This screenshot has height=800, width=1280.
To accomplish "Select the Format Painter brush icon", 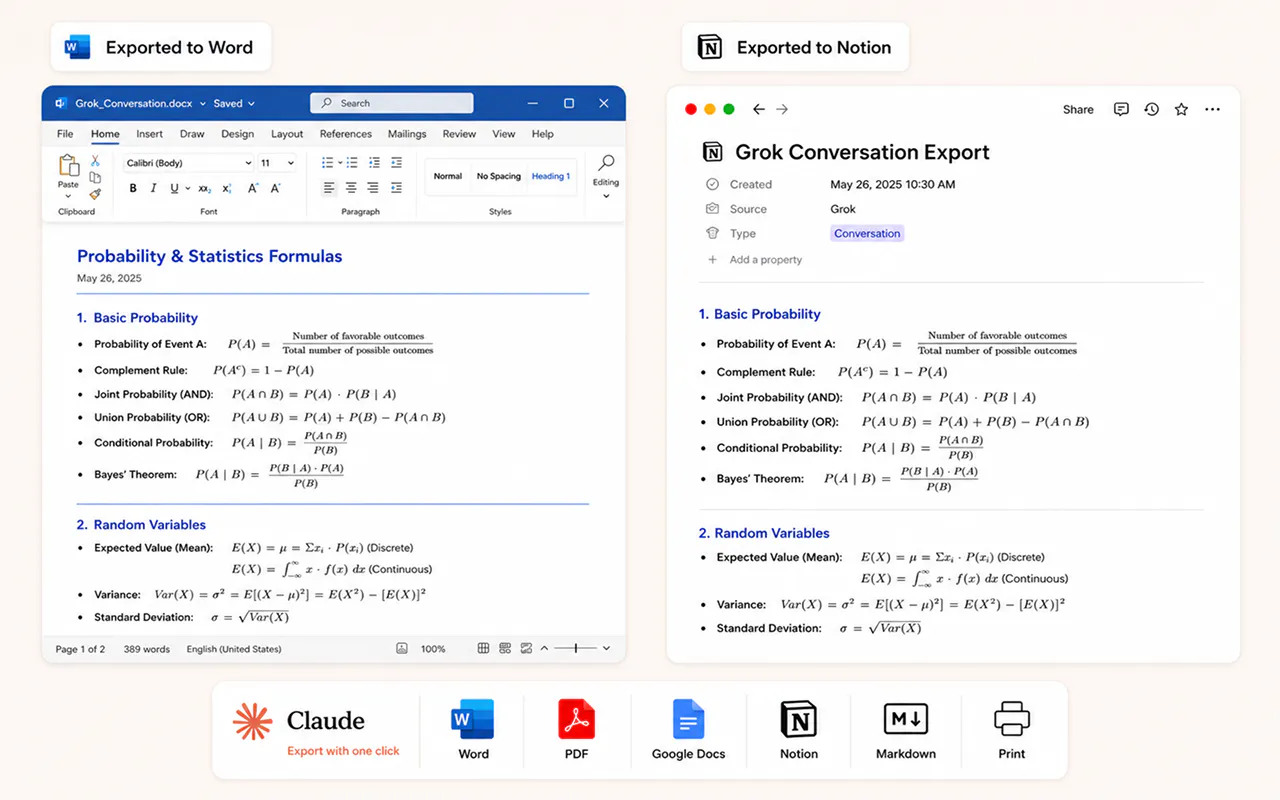I will point(95,194).
